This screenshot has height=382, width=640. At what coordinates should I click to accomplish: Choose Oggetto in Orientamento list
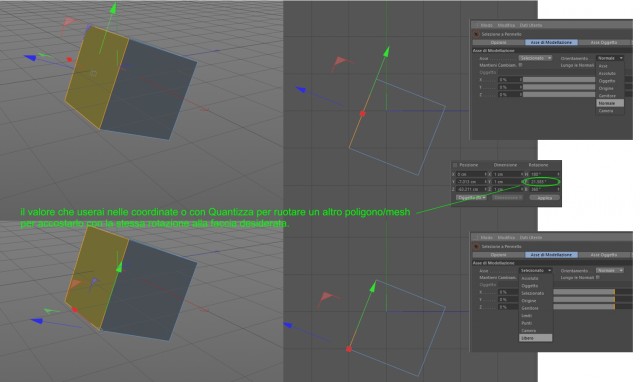(x=610, y=81)
